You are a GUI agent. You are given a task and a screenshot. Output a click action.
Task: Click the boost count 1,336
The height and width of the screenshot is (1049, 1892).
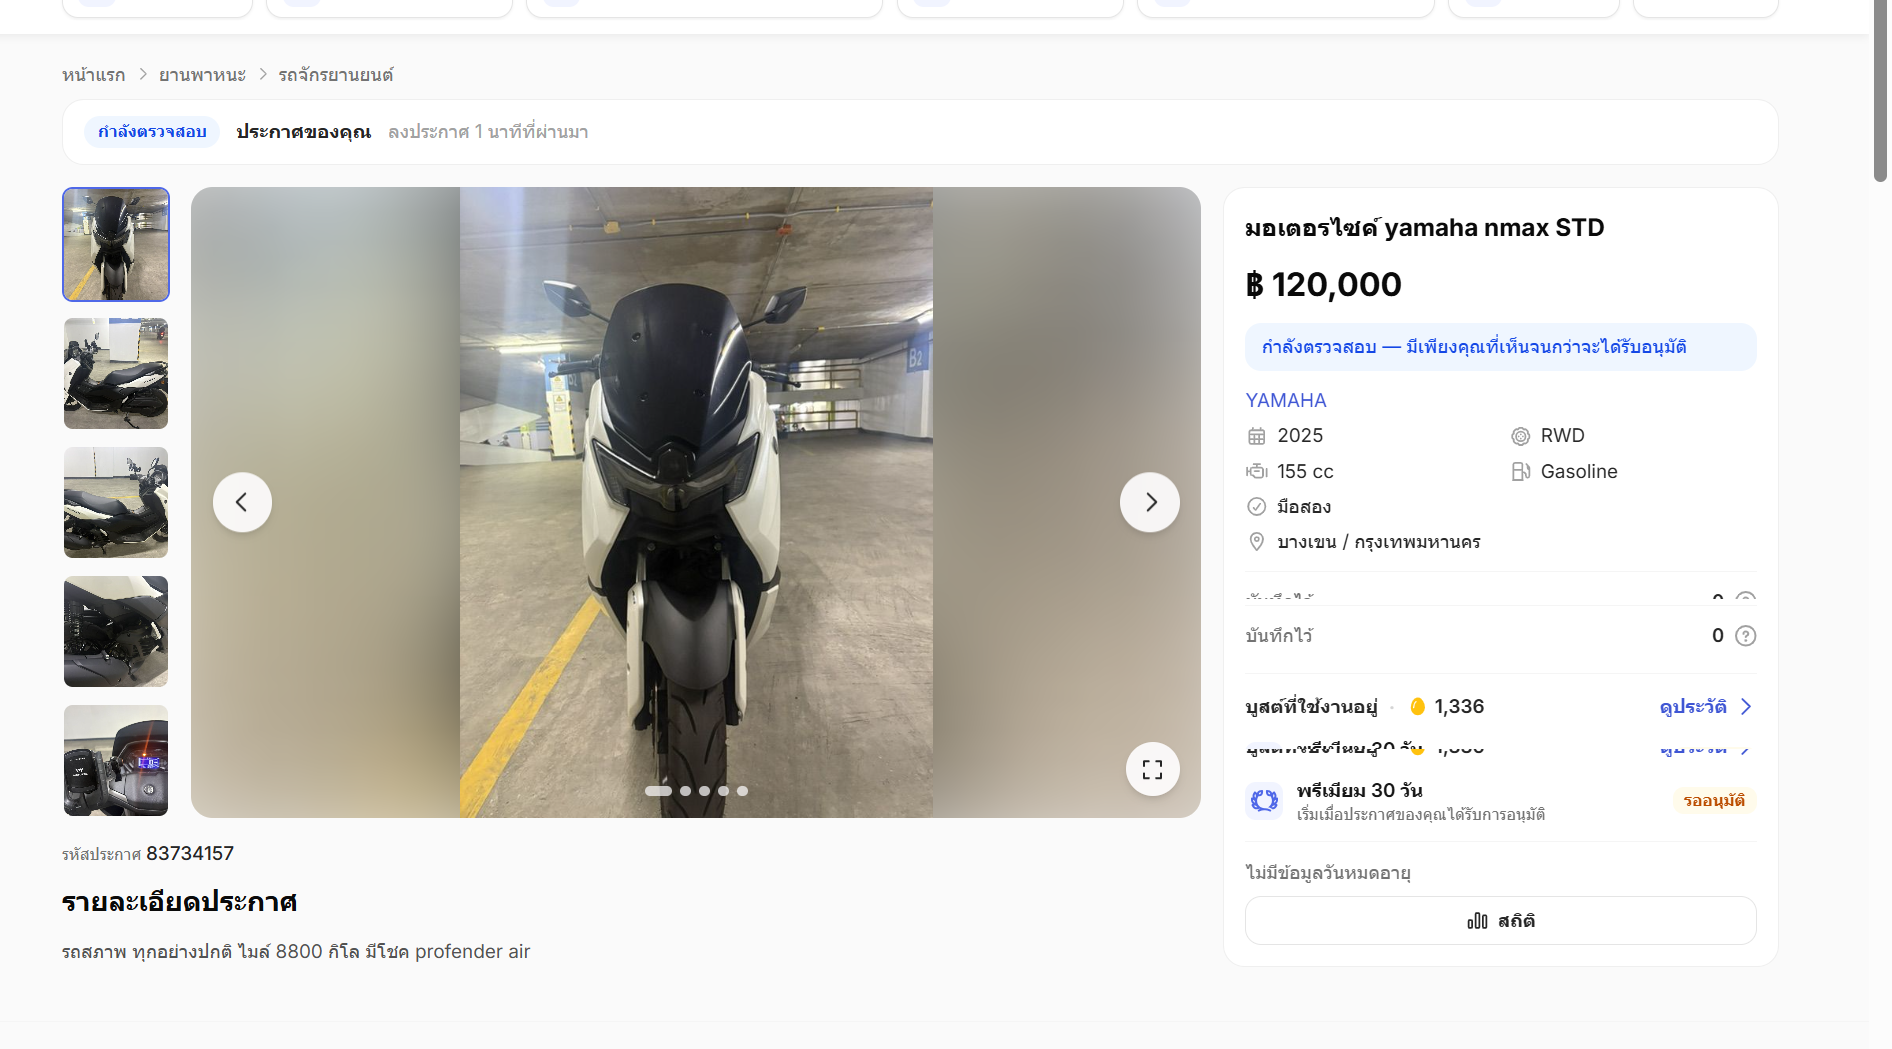pos(1460,707)
